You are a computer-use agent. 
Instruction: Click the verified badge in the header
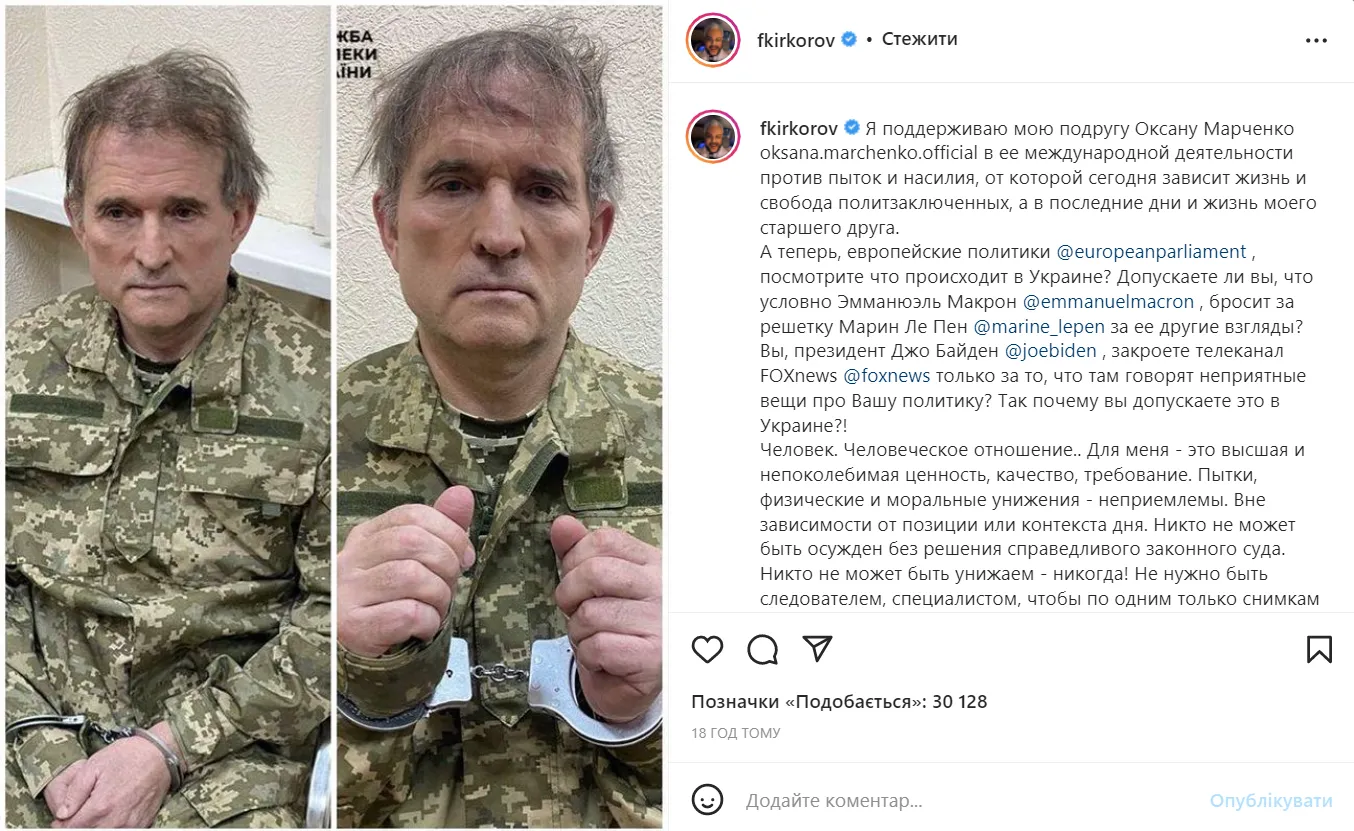point(850,40)
